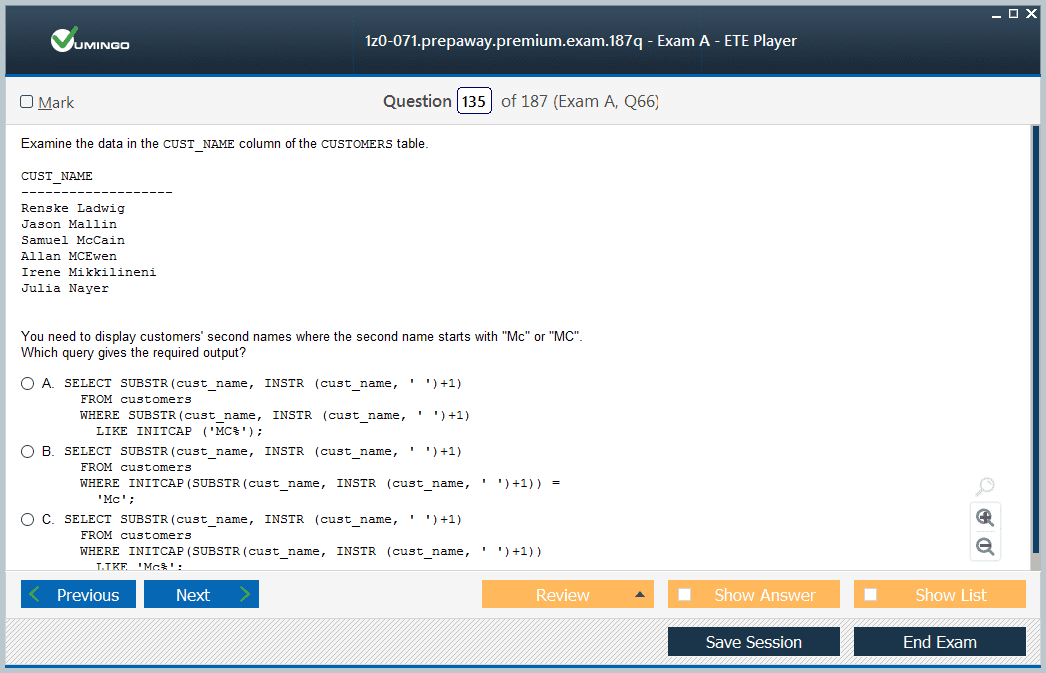Click the zoom out magnifier icon
1046x673 pixels.
[985, 547]
